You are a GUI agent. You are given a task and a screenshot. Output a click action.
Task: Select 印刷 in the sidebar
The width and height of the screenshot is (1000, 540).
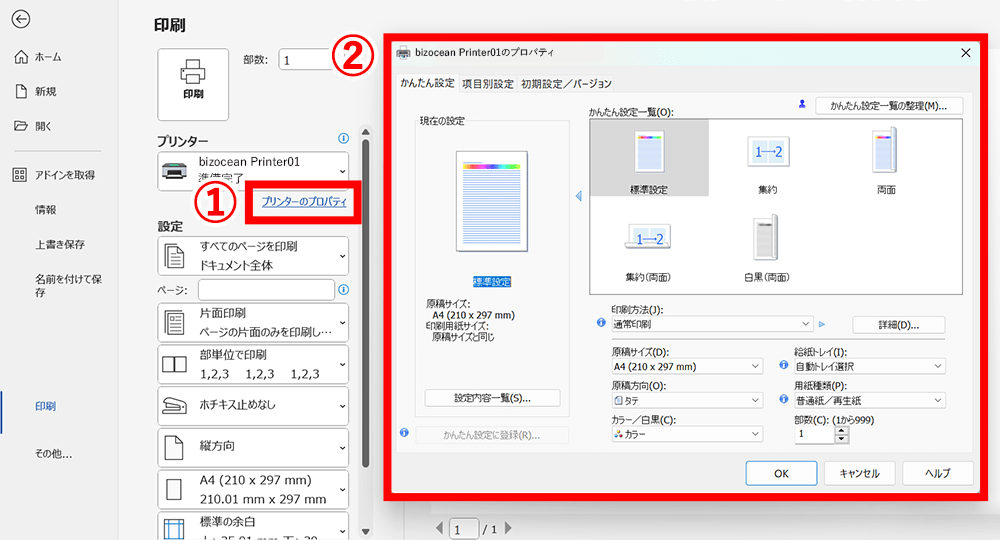[45, 406]
